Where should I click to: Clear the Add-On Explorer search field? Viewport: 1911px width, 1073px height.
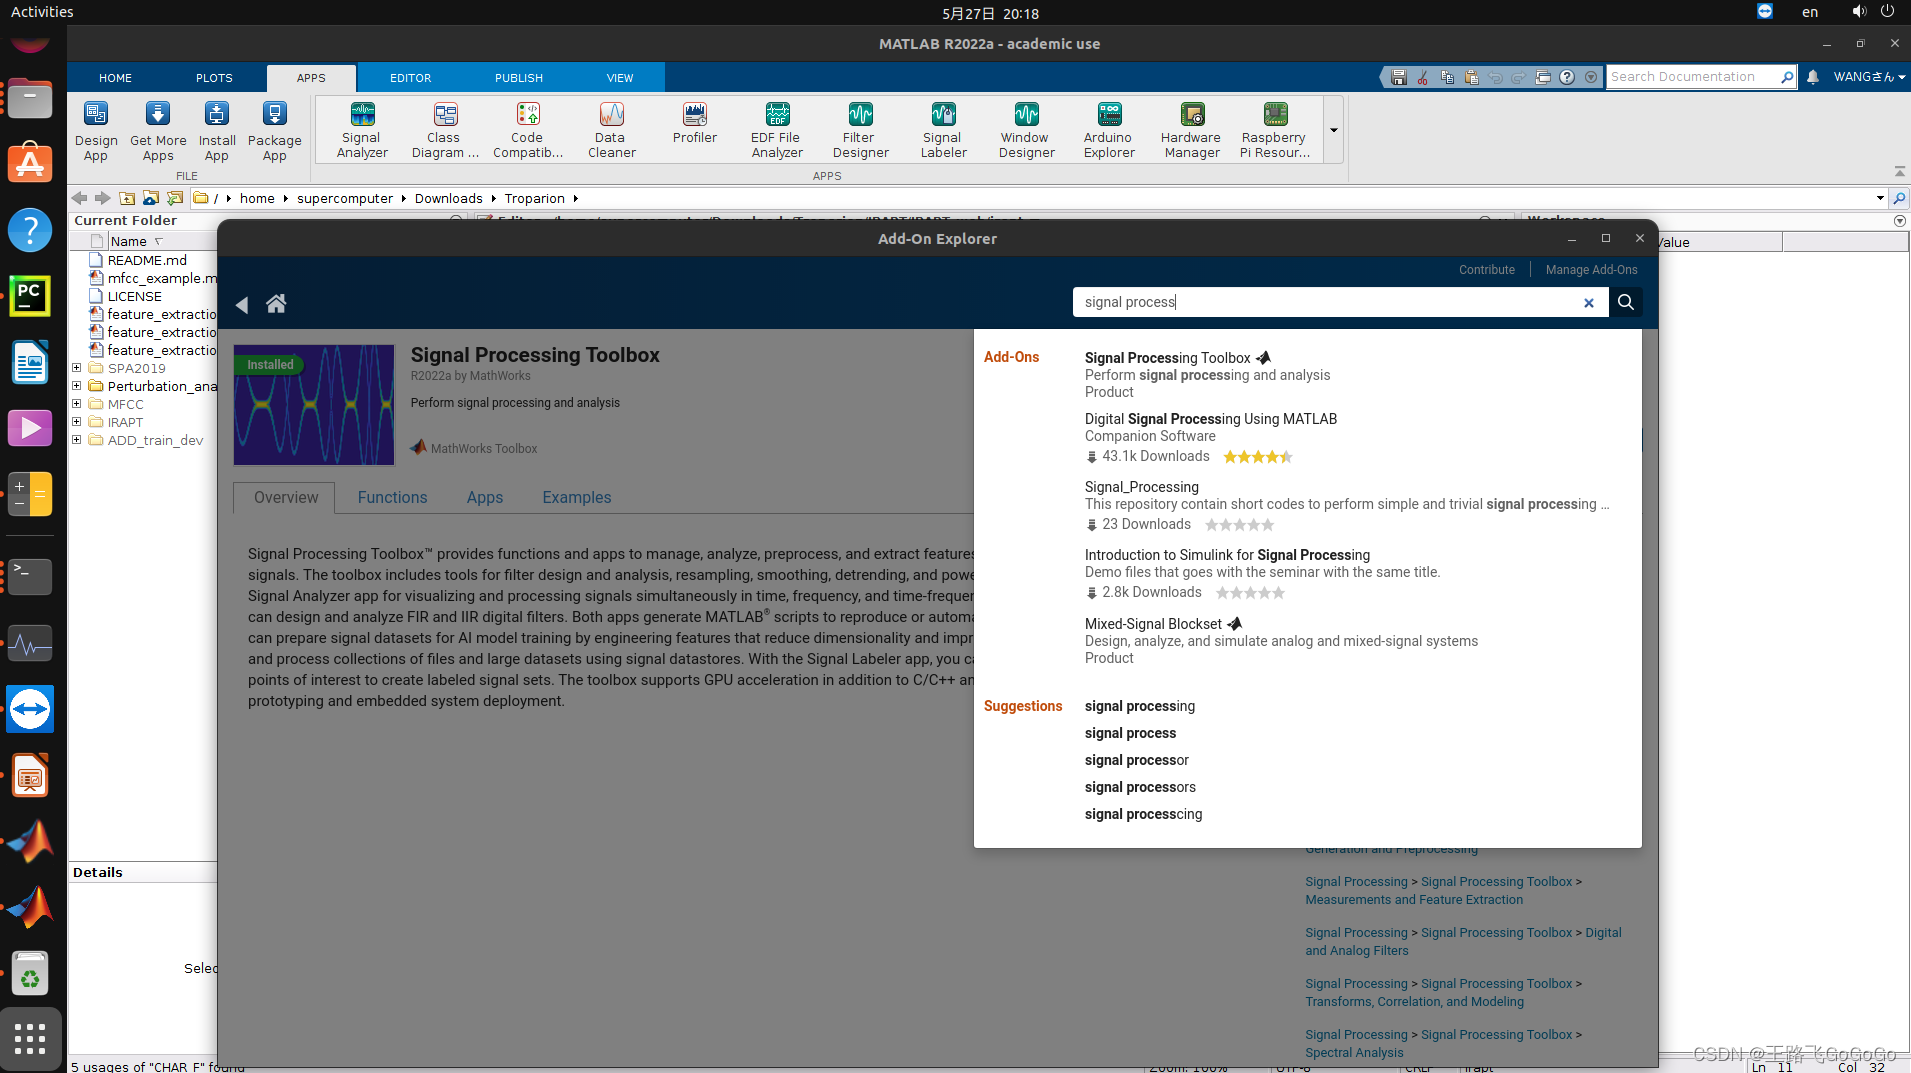pos(1588,302)
